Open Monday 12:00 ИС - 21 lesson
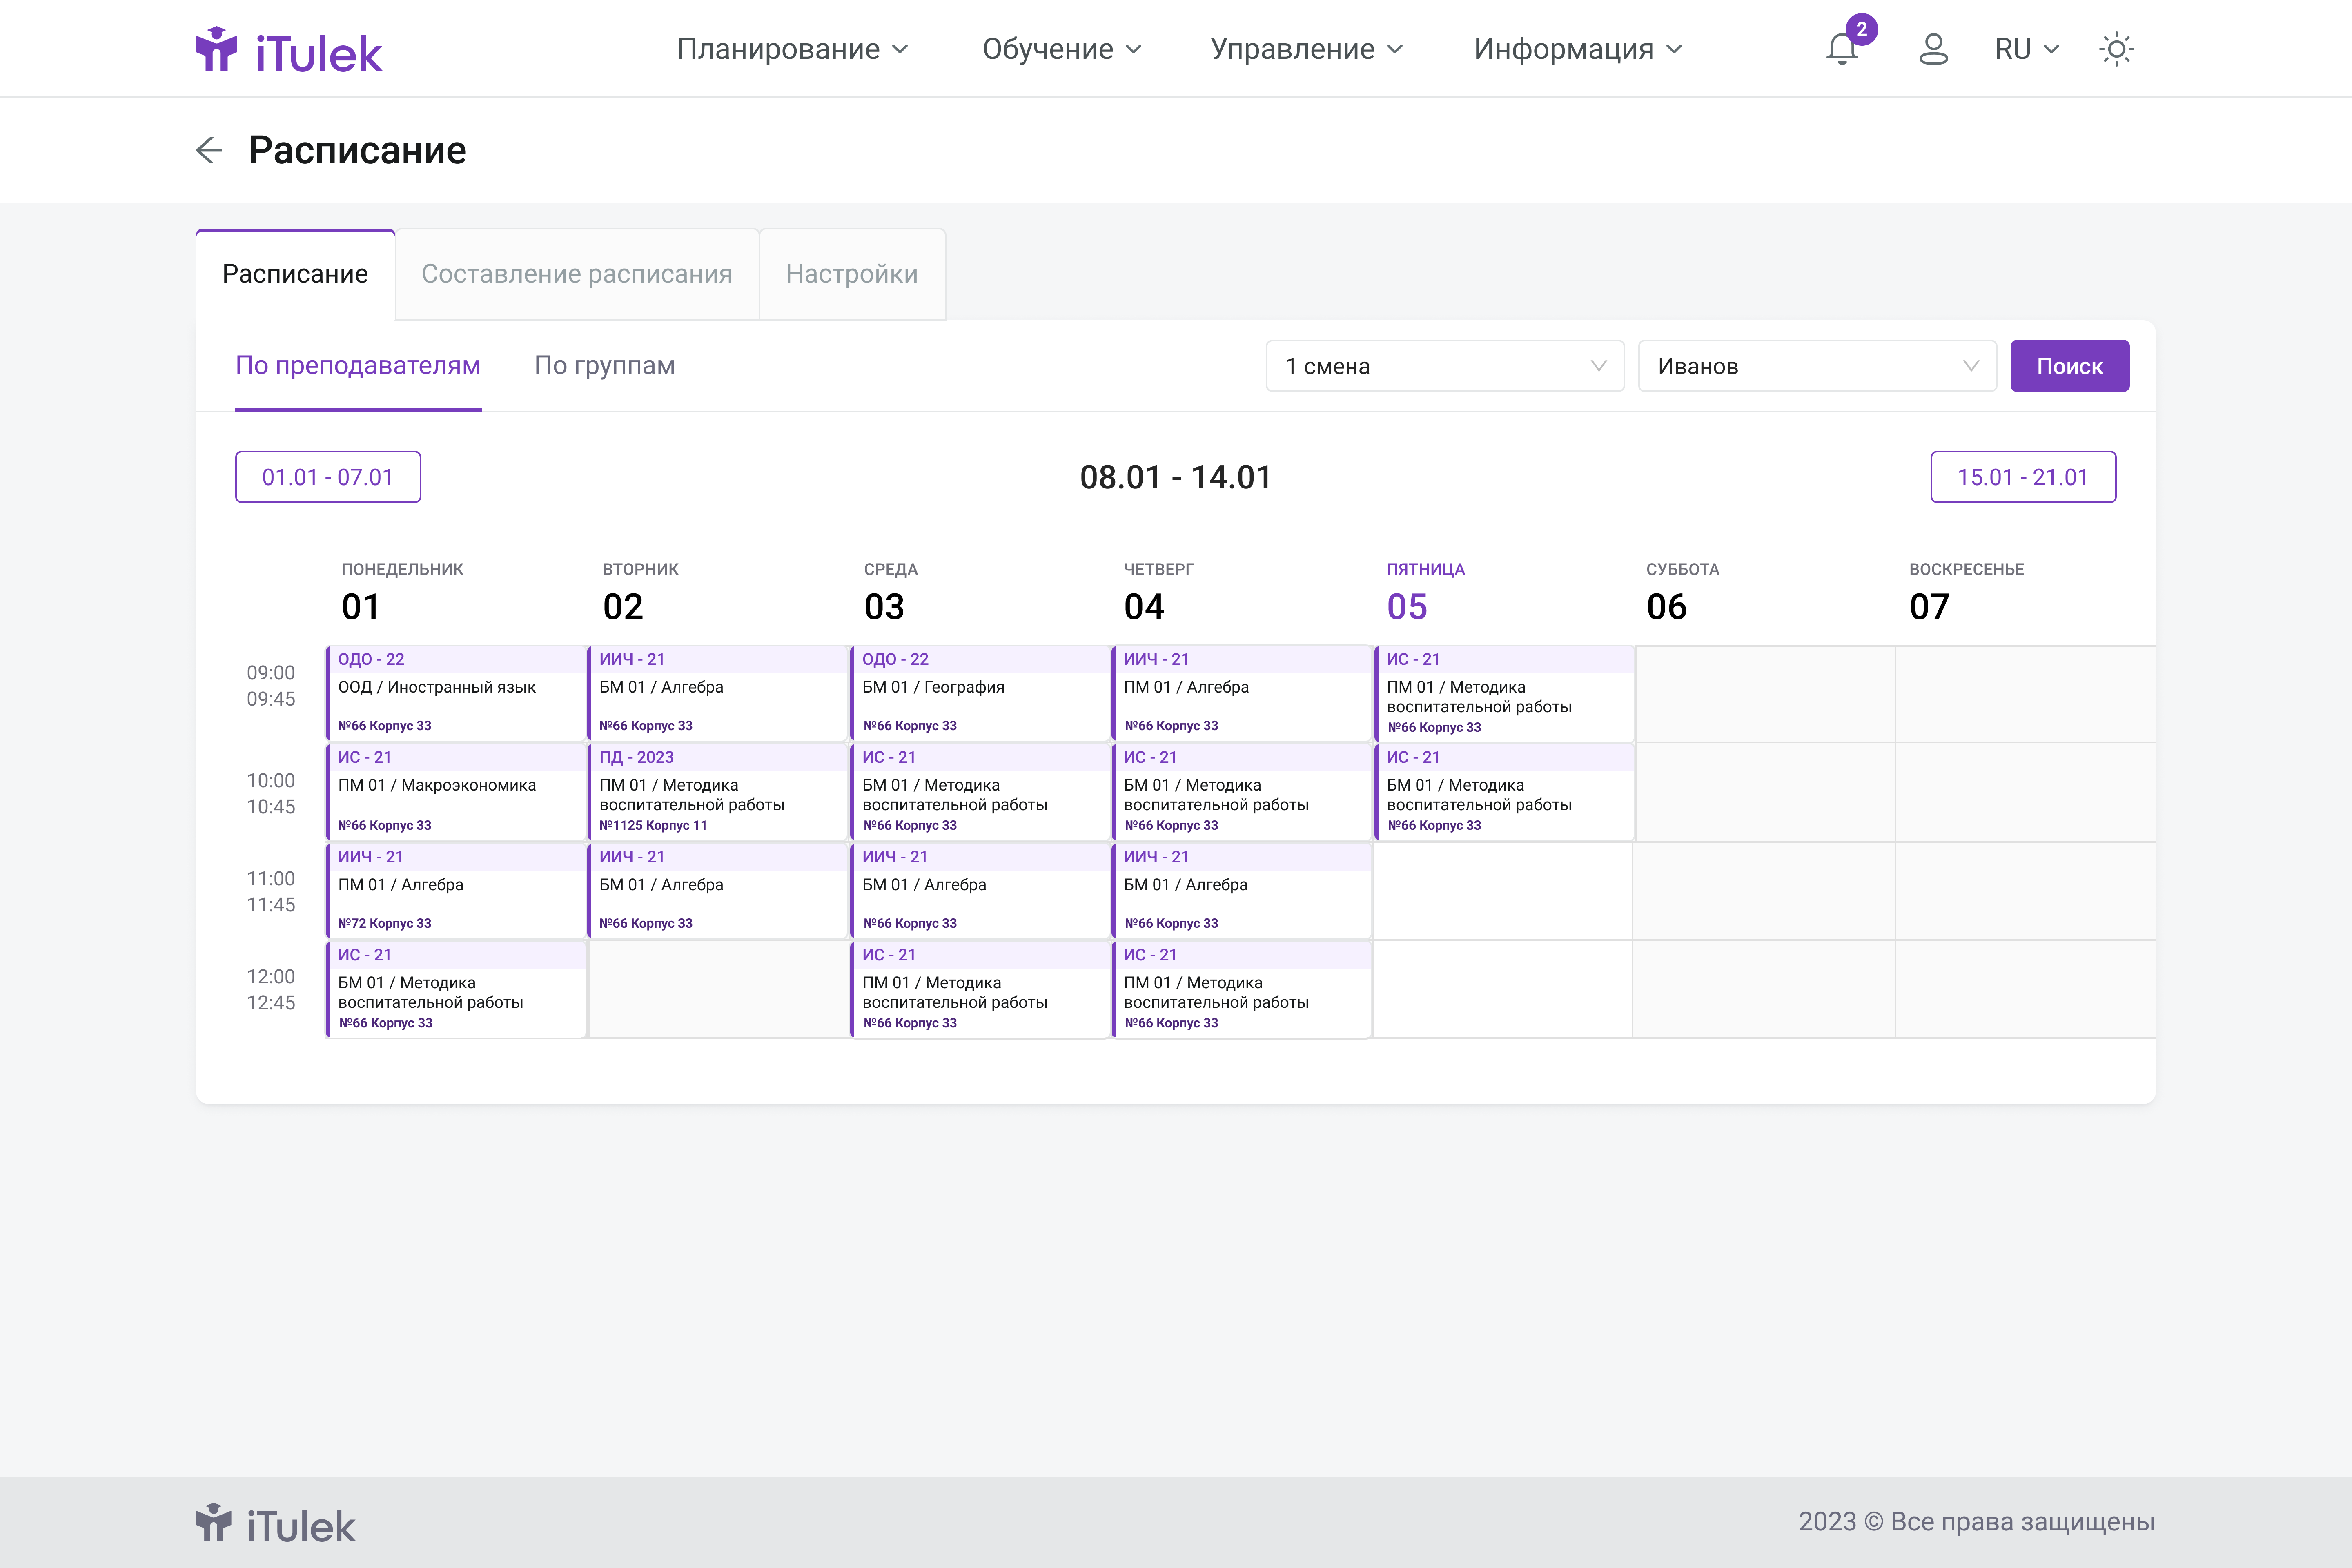The height and width of the screenshot is (1568, 2352). (x=456, y=989)
